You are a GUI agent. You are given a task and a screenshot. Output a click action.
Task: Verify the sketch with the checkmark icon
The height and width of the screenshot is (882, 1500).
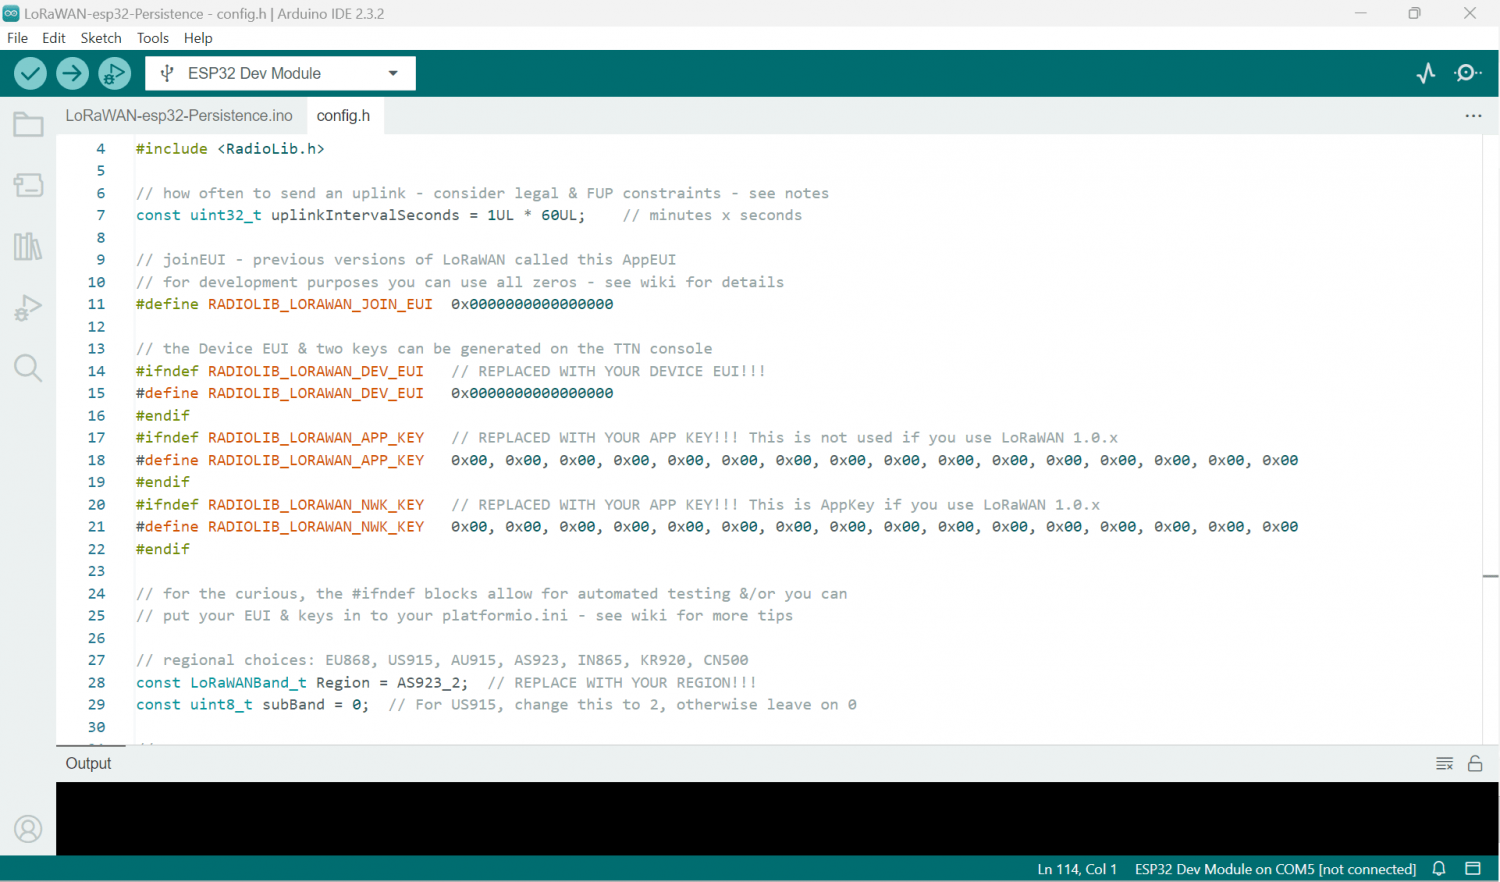point(30,73)
